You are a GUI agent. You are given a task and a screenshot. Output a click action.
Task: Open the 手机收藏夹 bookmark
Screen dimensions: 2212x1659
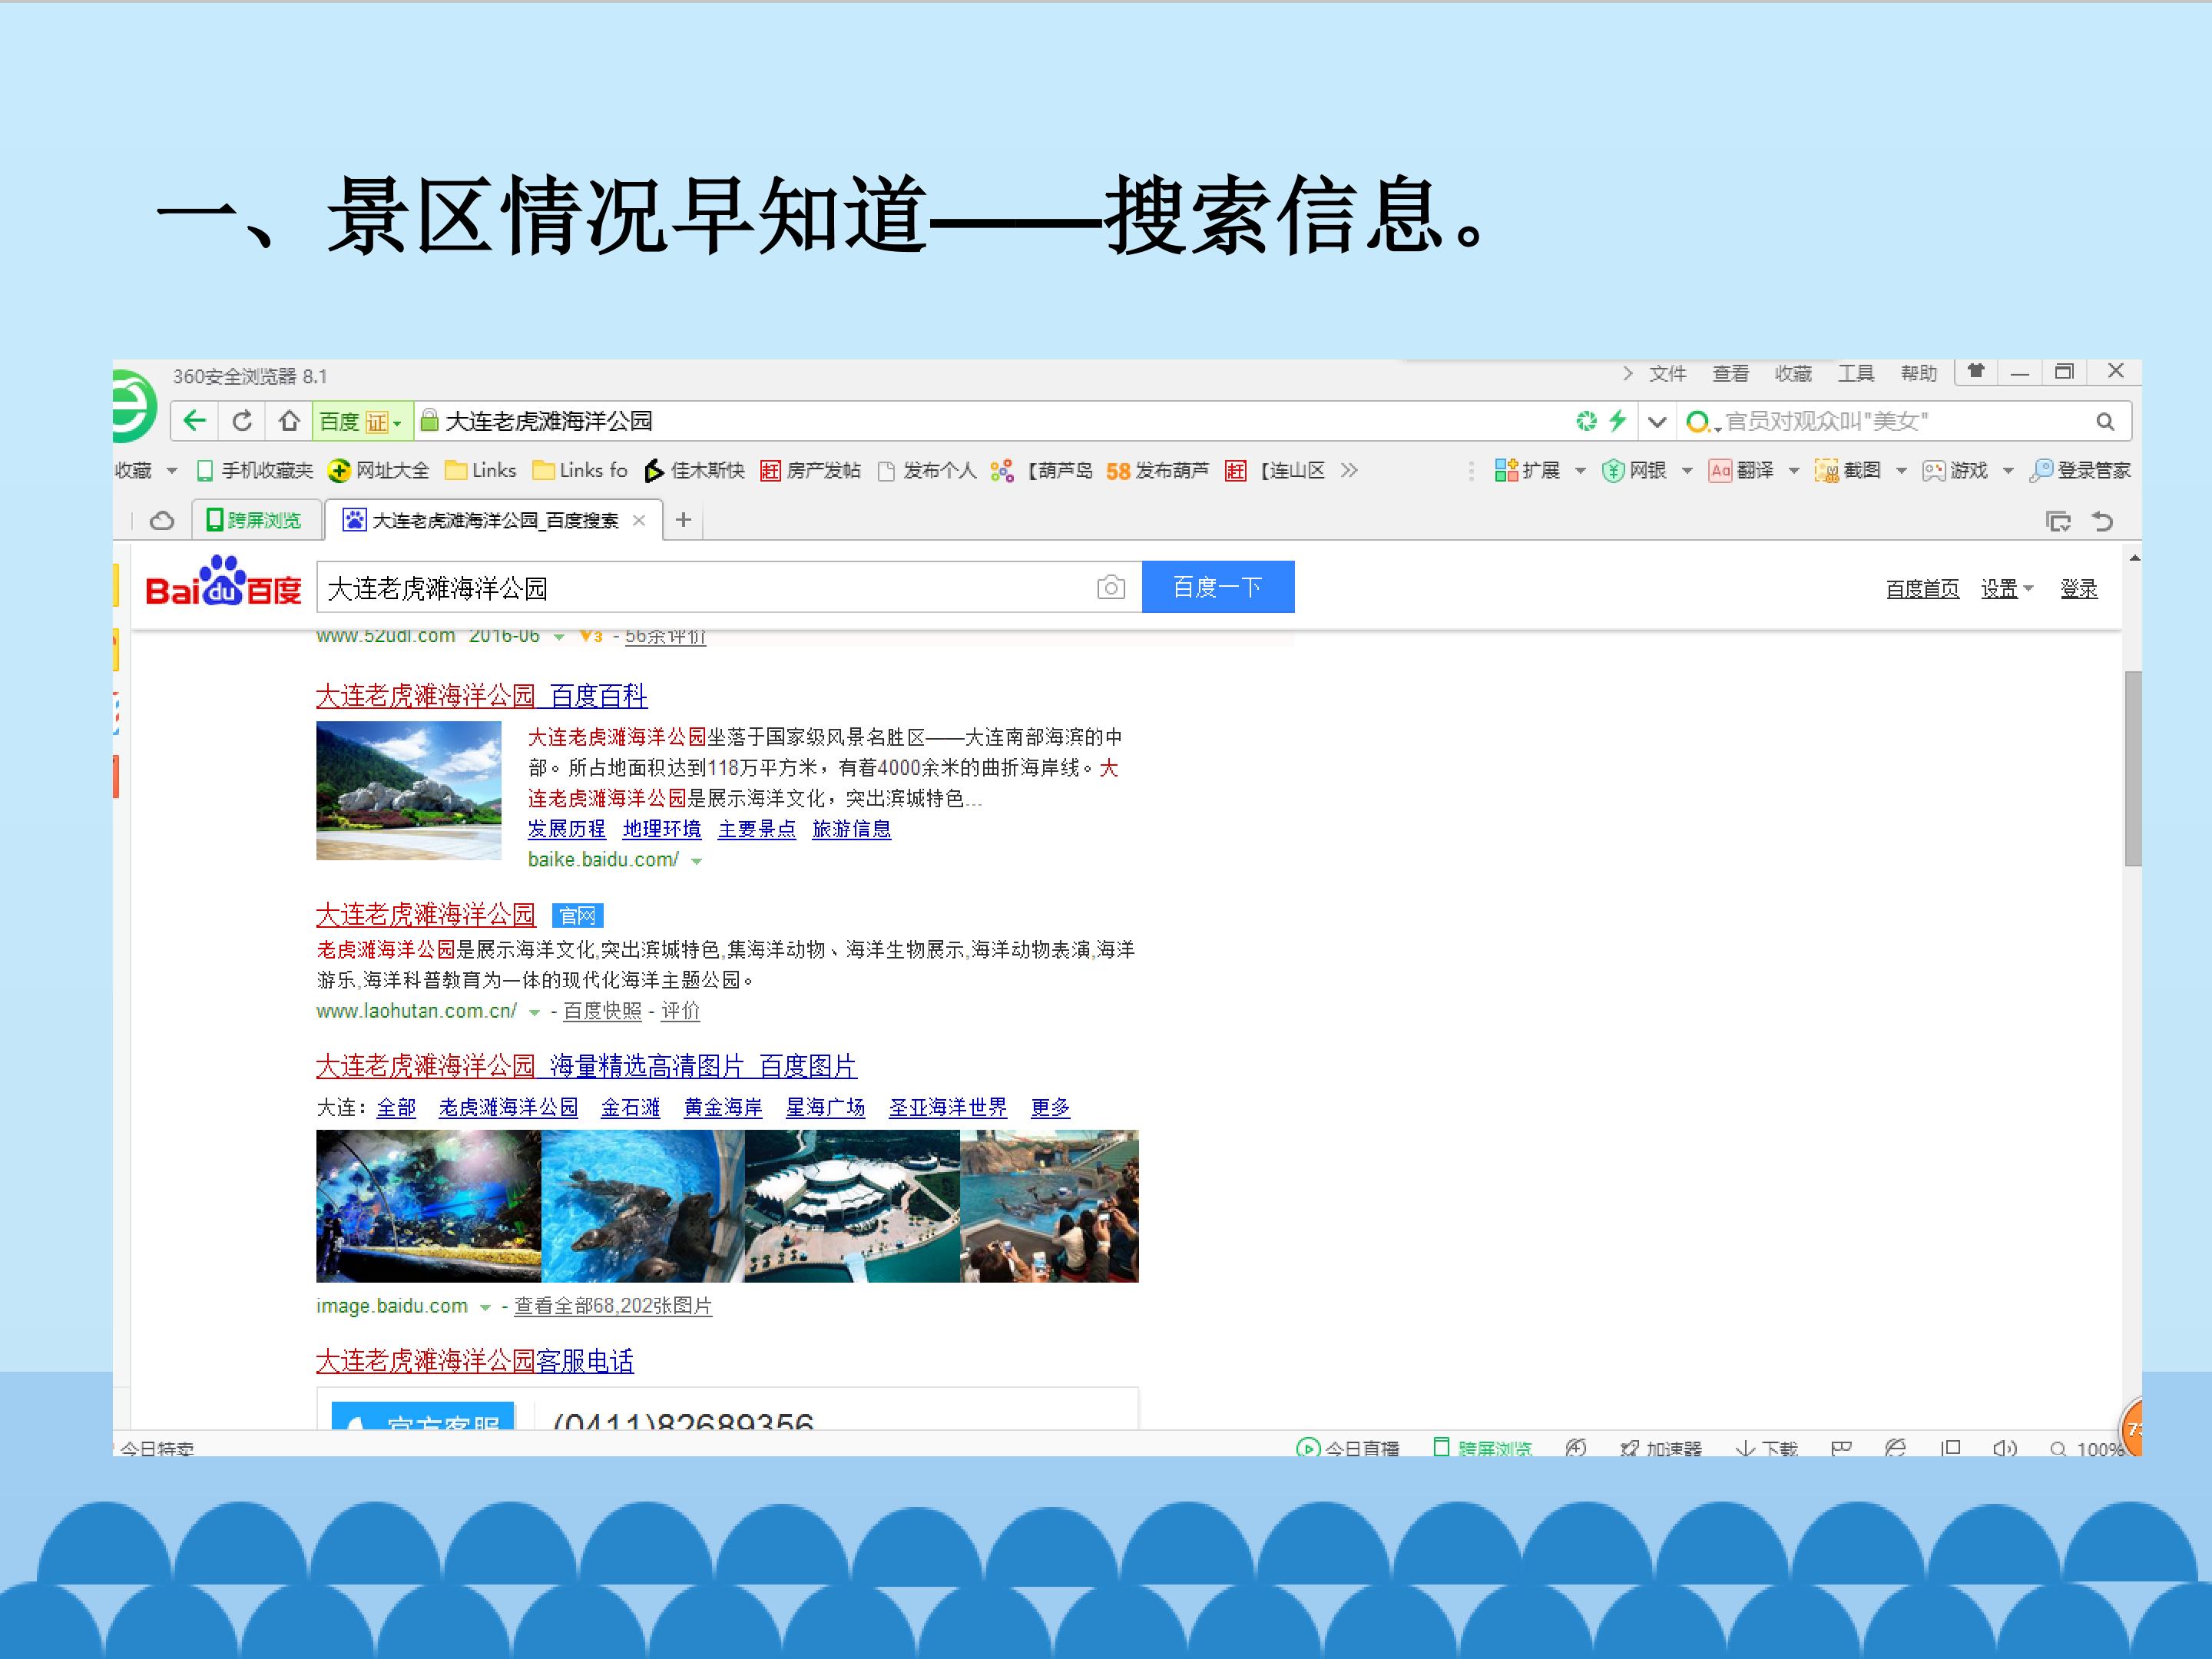tap(255, 471)
